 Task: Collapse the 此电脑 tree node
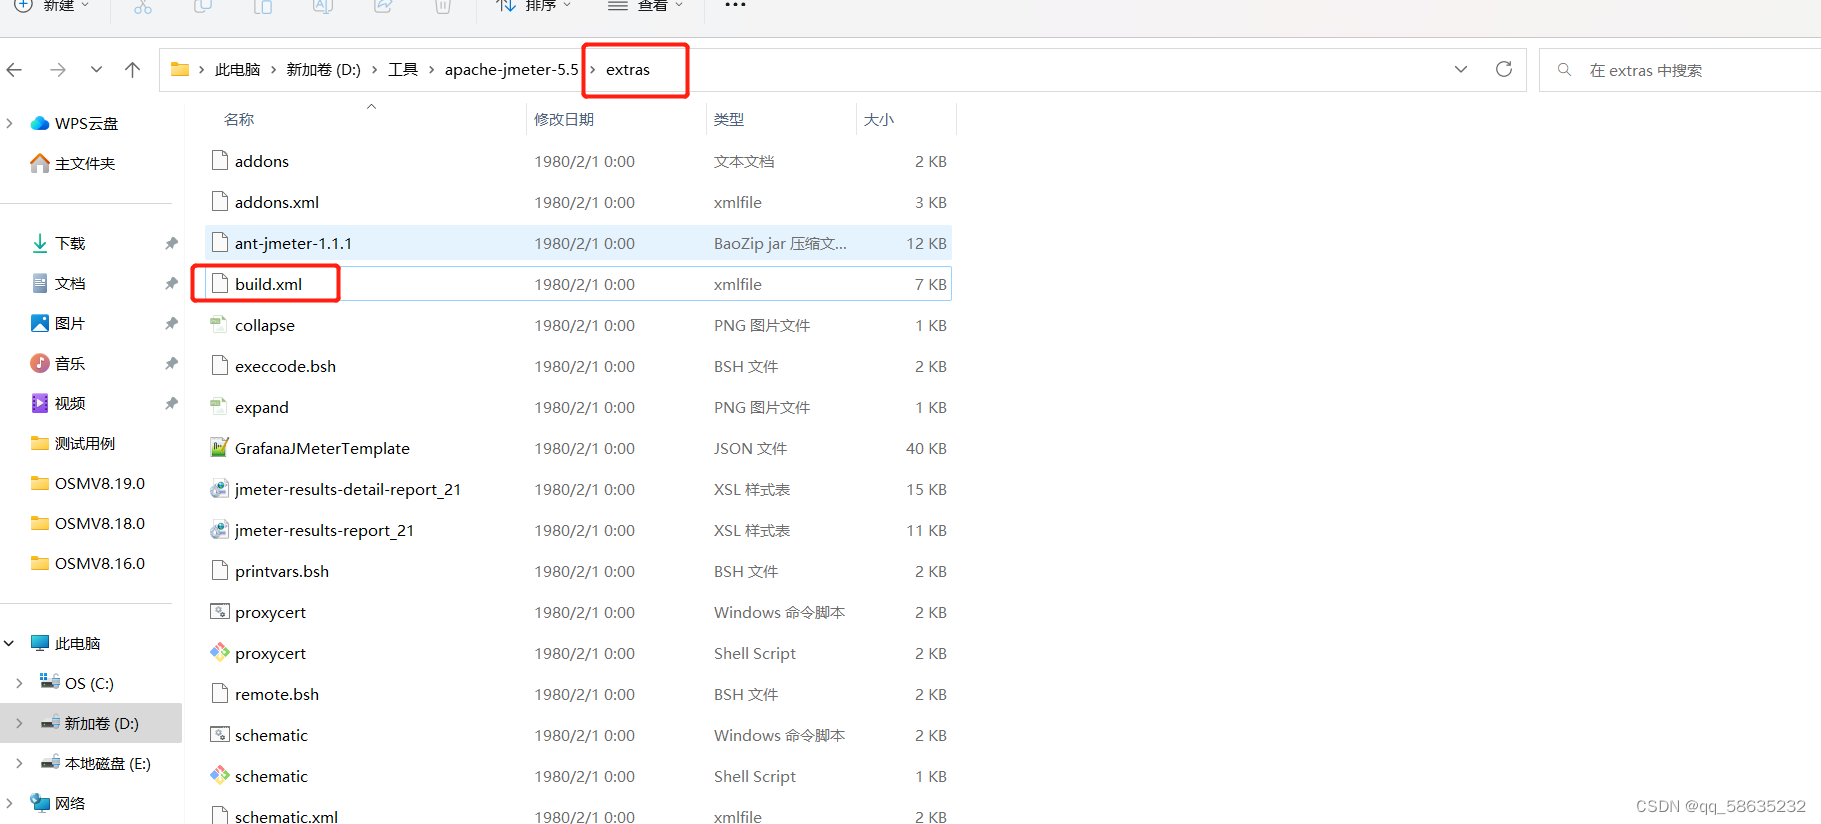pos(9,643)
